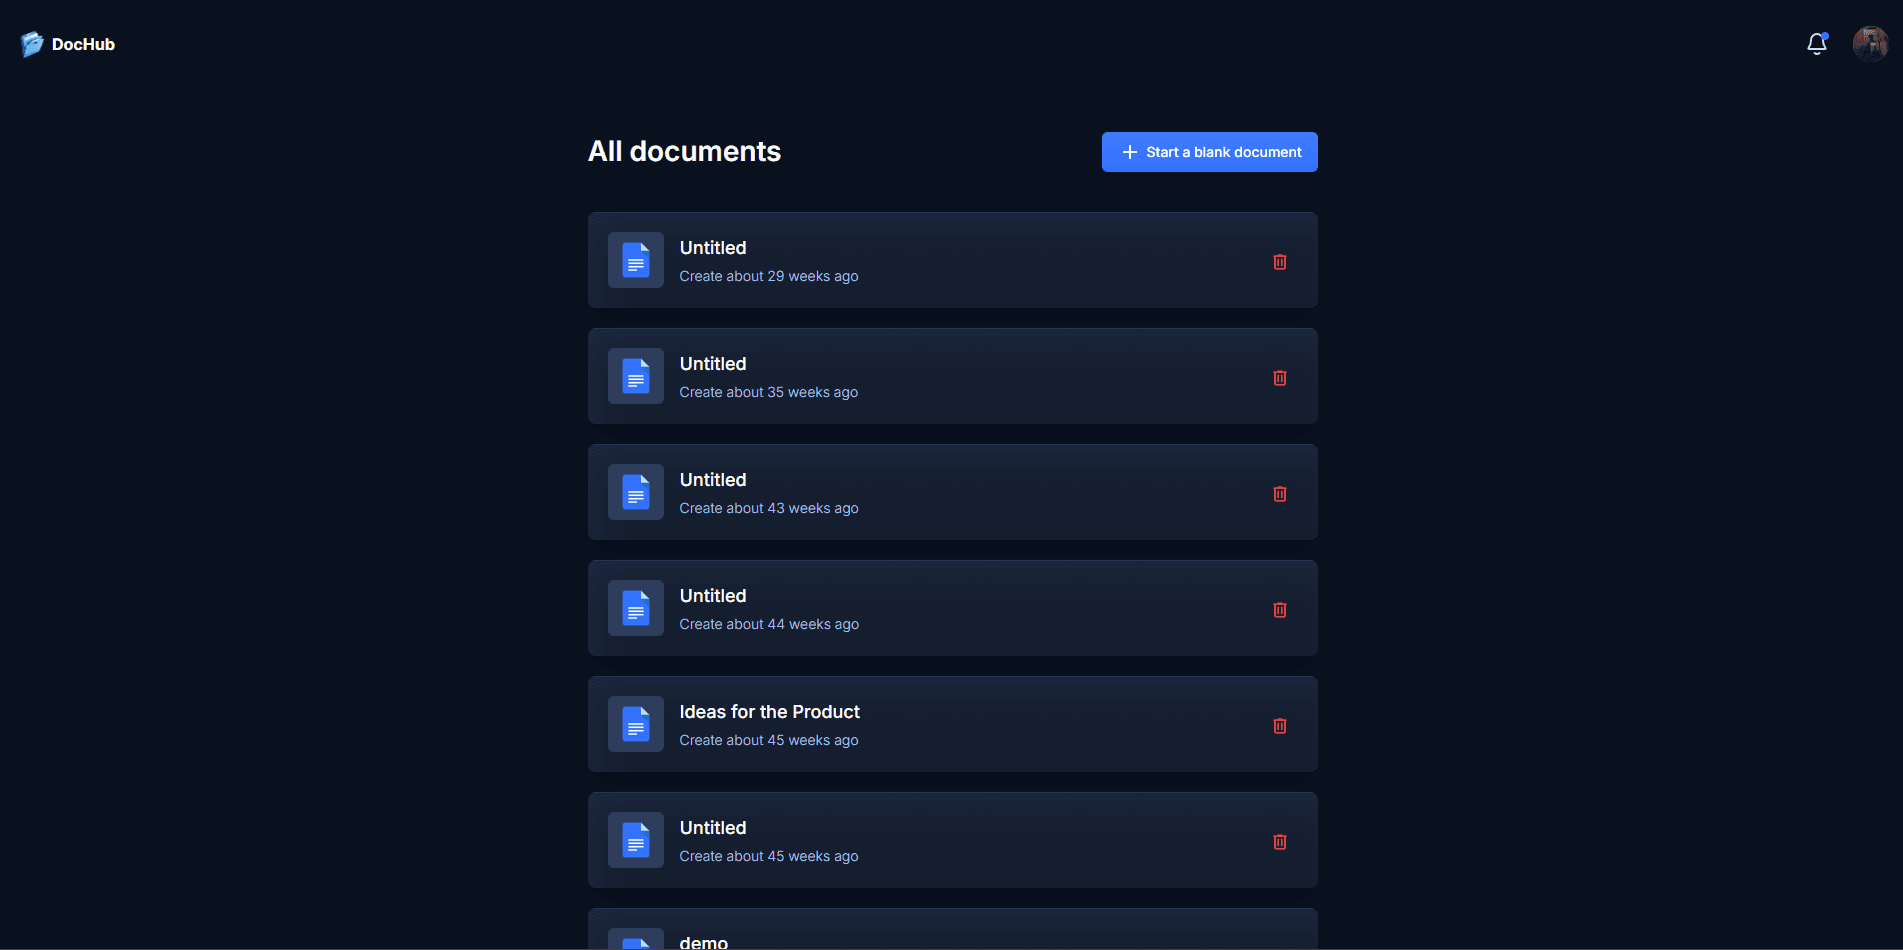Screen dimensions: 1903x950
Task: Click file icon of the 43 weeks ago document
Action: tap(636, 492)
